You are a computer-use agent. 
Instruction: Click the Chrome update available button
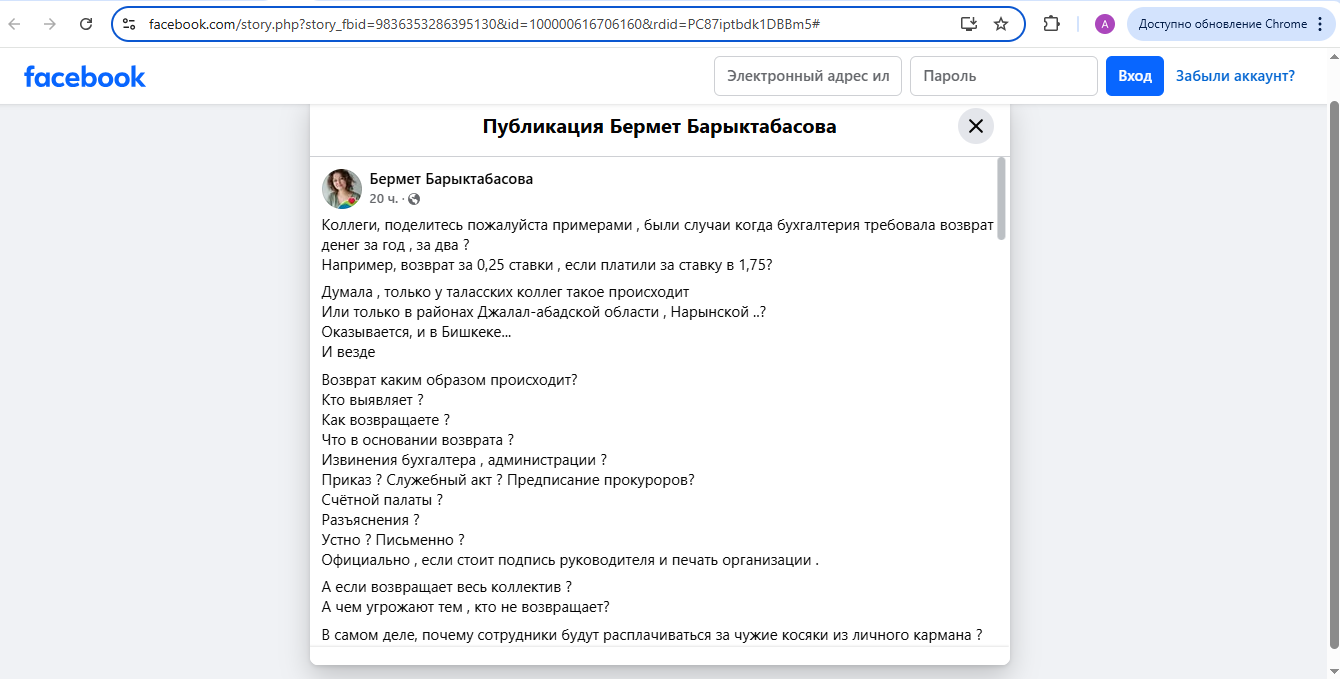(x=1222, y=24)
